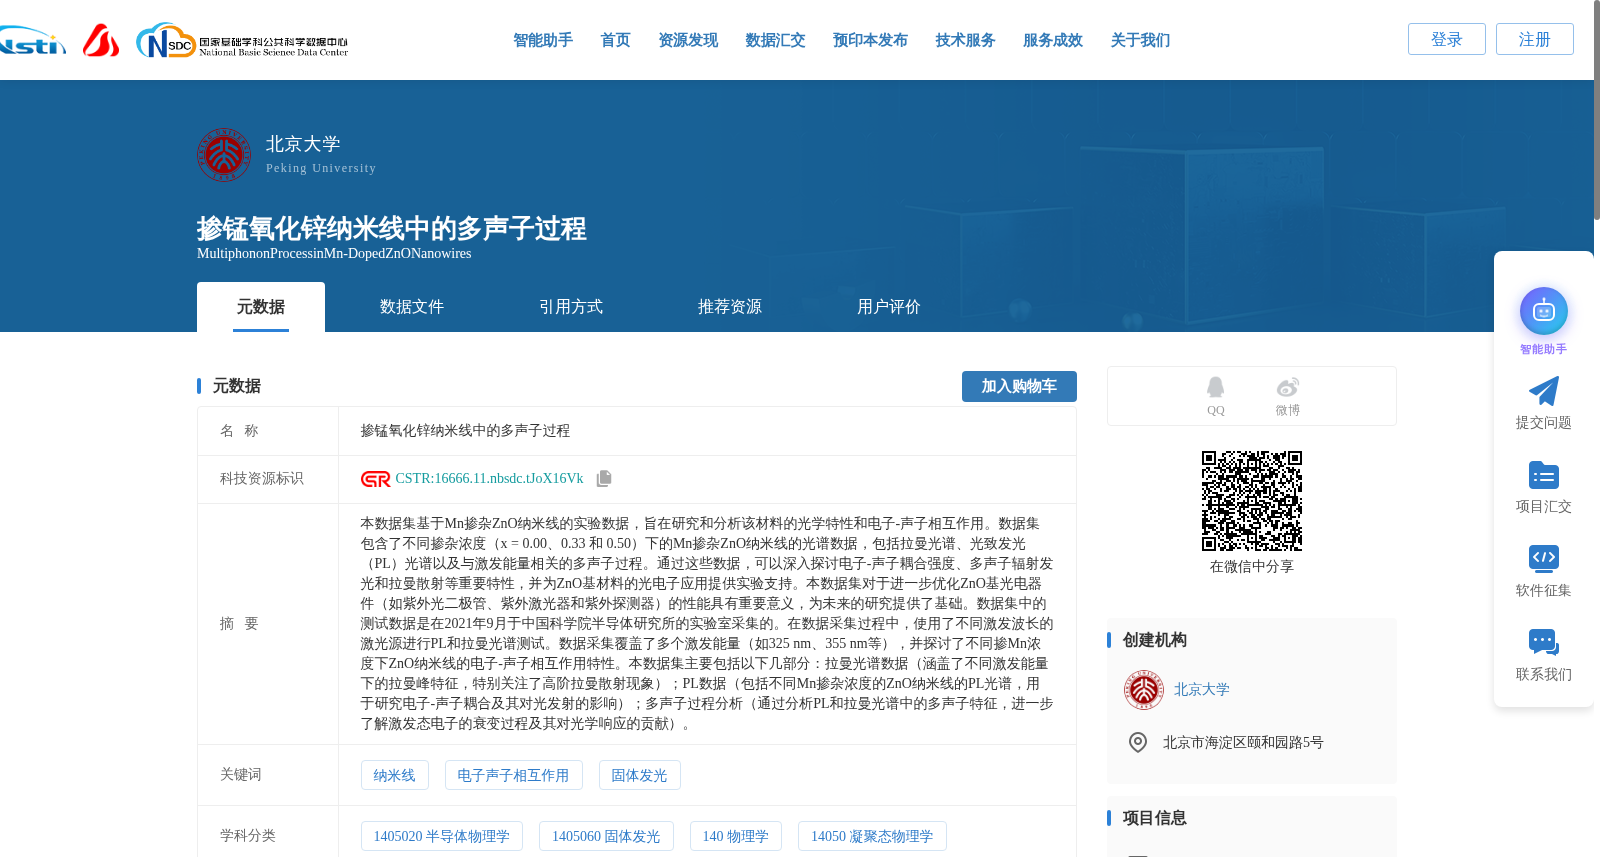
Task: Open 技术服务 navigation item
Action: [965, 40]
